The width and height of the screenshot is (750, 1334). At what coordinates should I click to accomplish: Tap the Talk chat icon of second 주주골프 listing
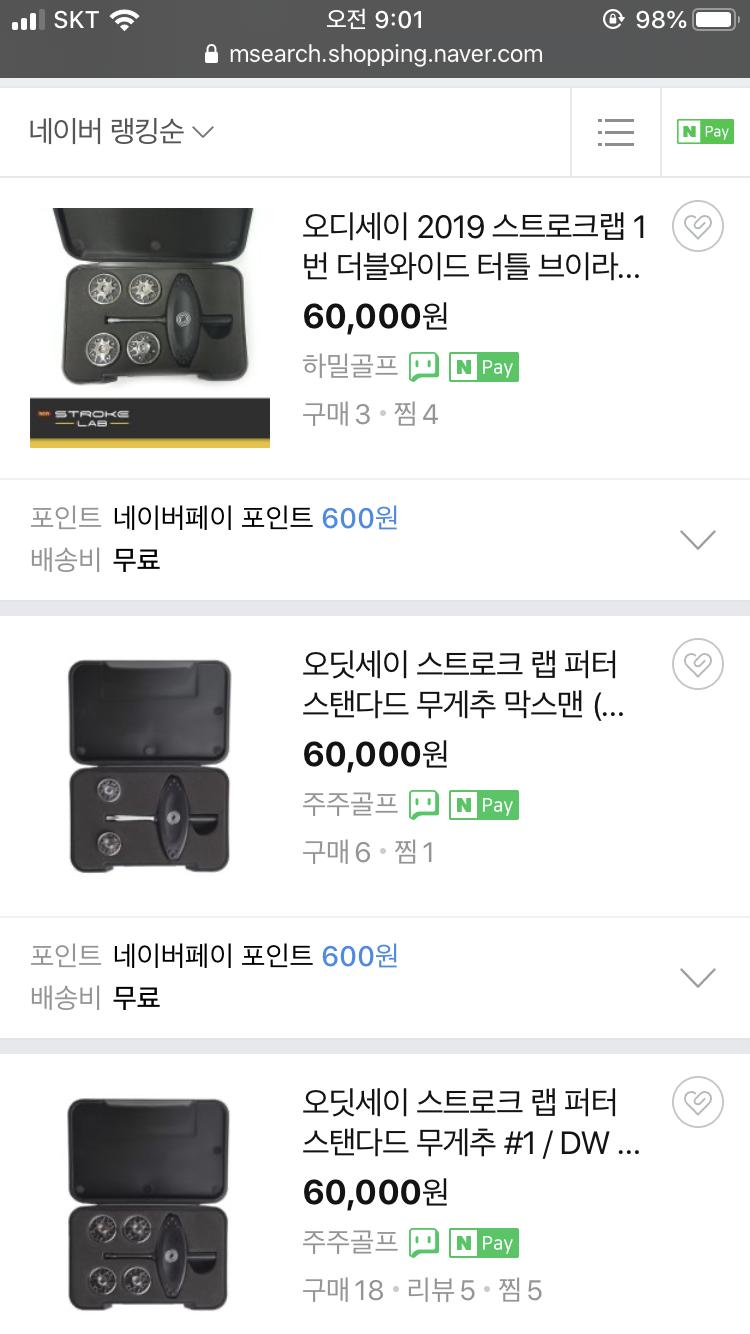[x=424, y=805]
